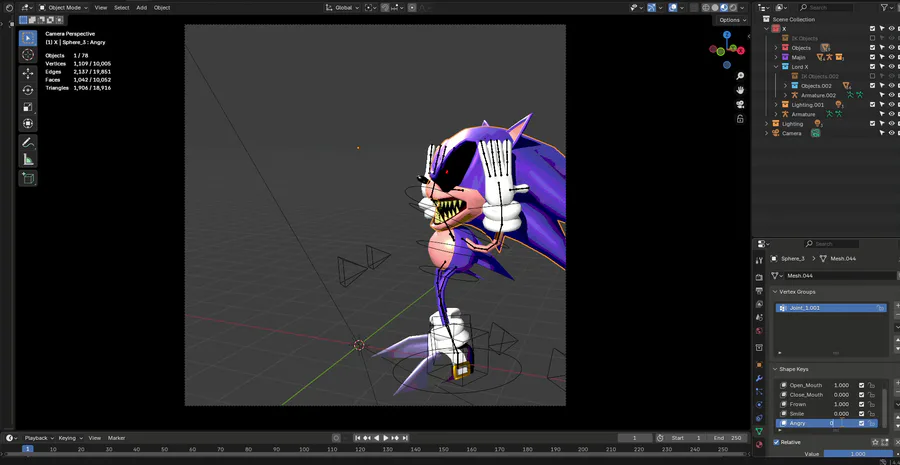Hide the Camera collection eye icon
Screen dimensions: 900x465
tap(892, 133)
